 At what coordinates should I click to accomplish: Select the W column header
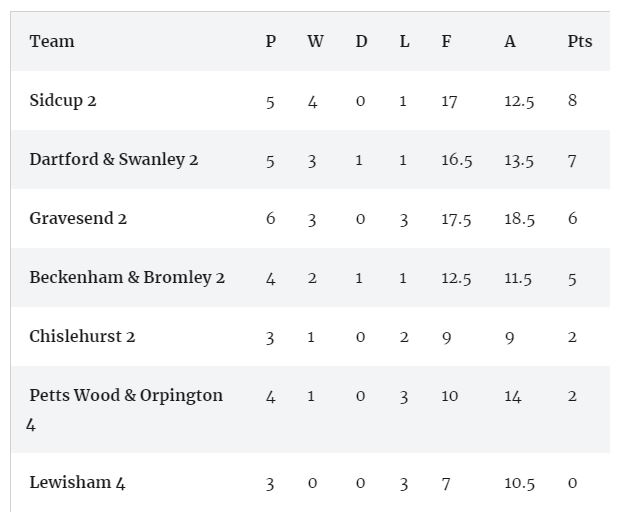tap(315, 41)
